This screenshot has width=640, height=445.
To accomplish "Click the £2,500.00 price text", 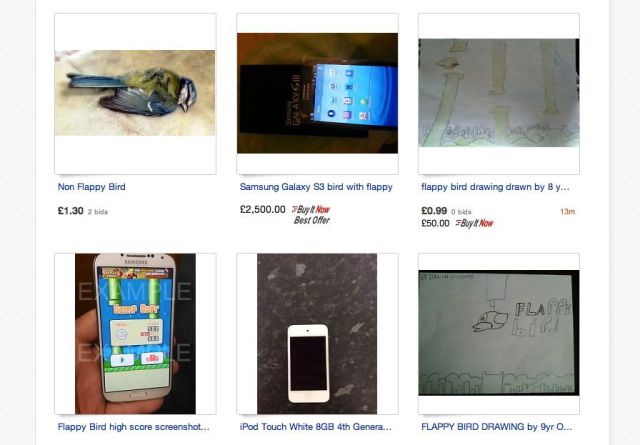I will [262, 210].
